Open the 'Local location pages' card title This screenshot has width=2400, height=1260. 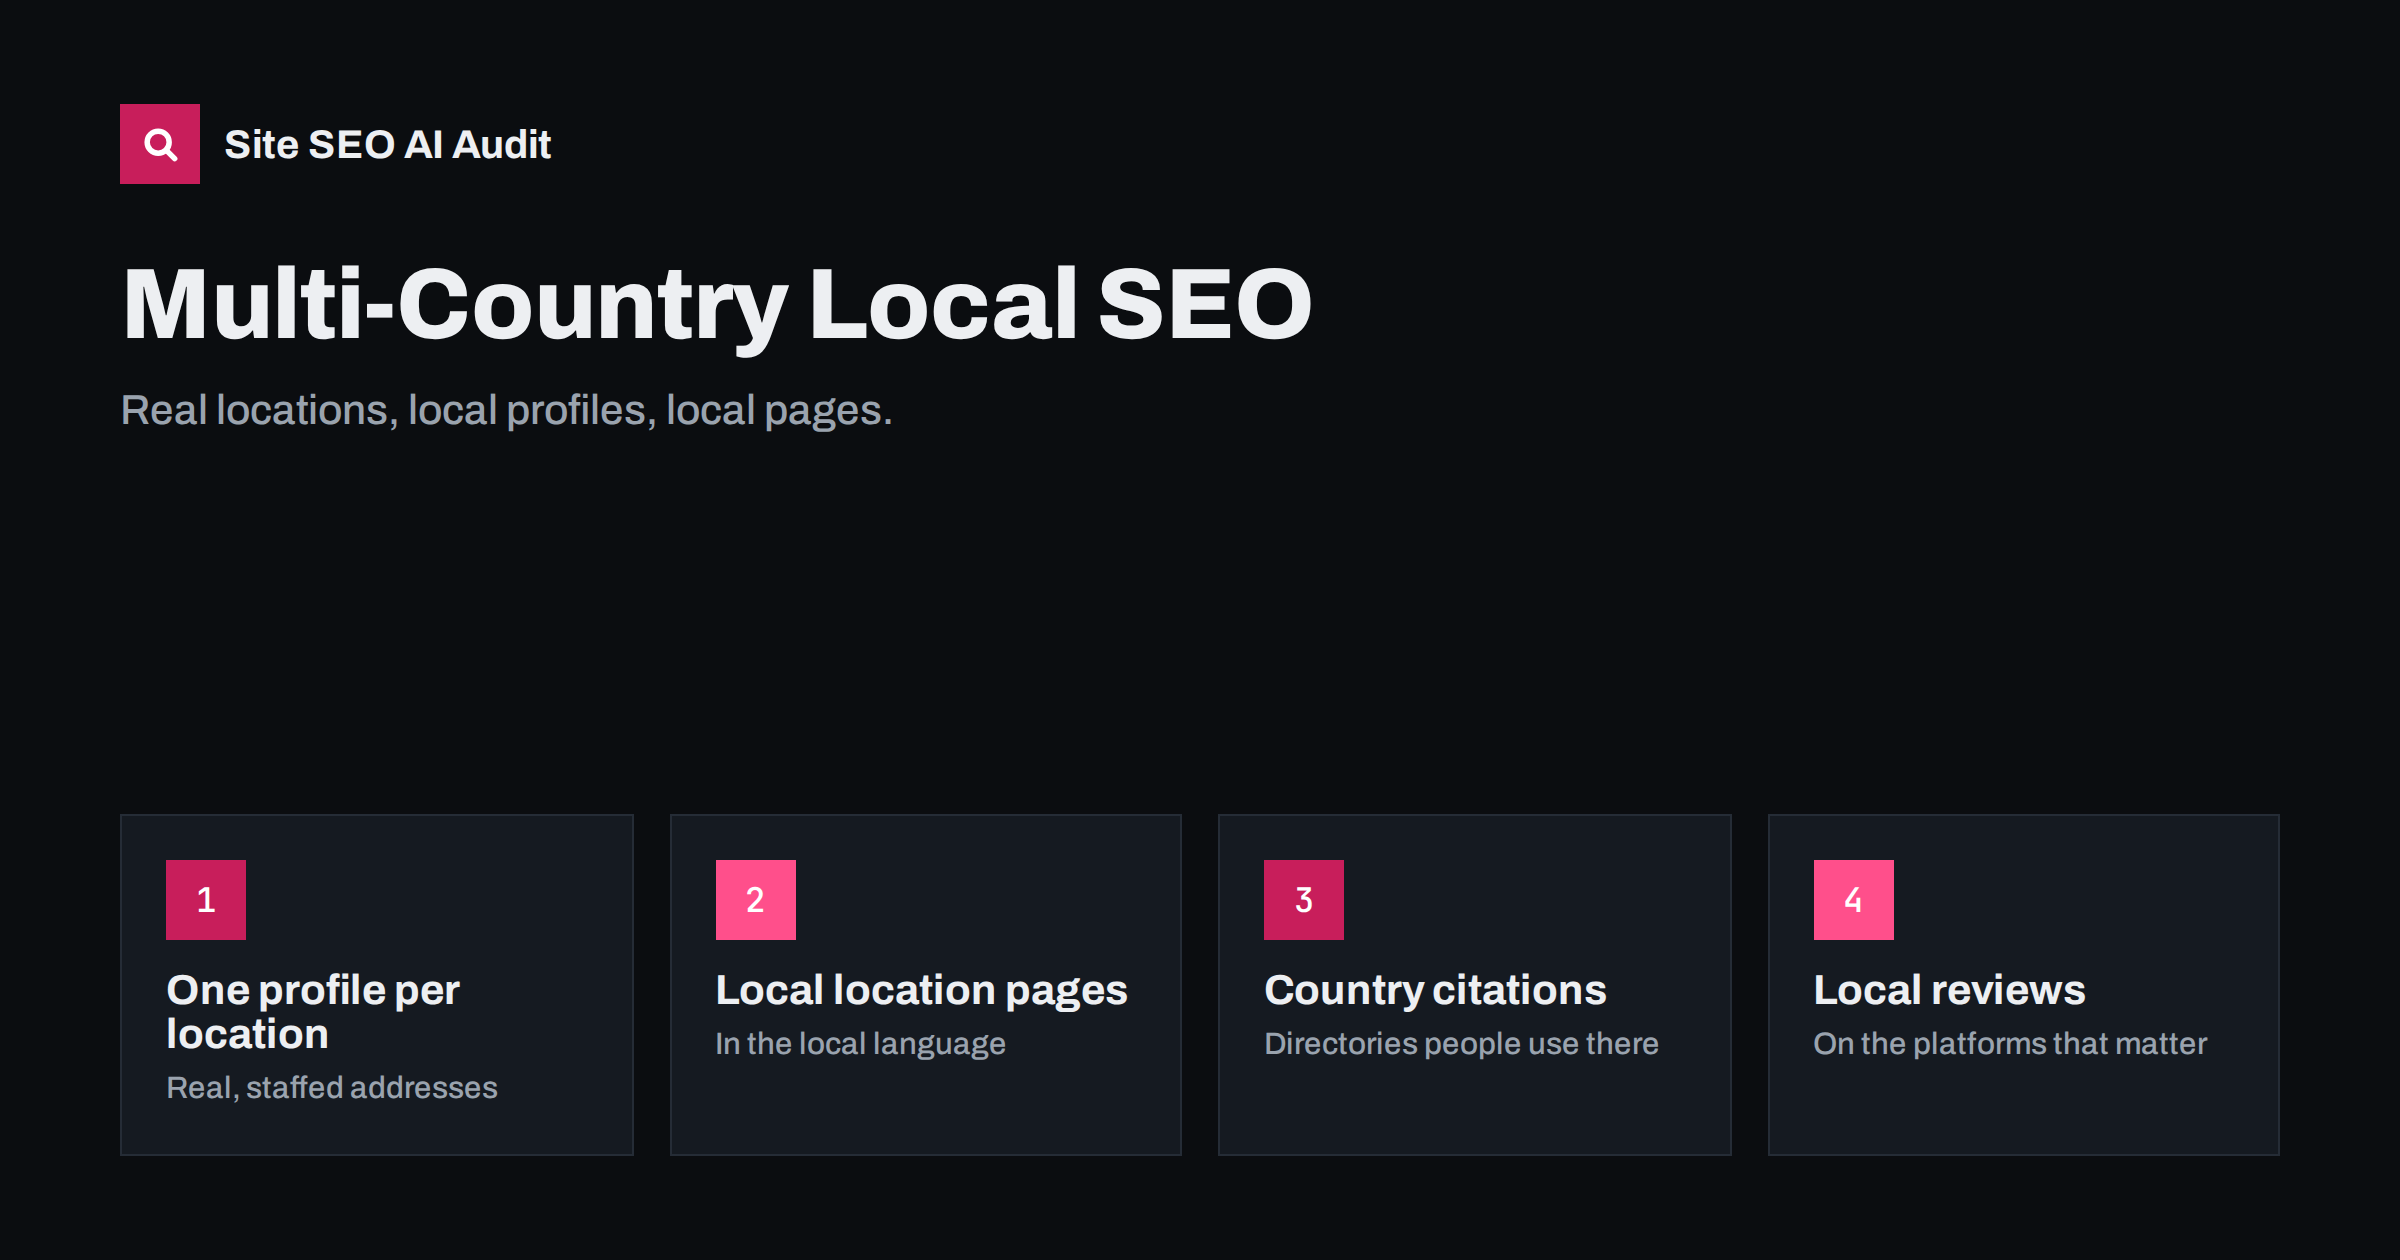click(922, 991)
